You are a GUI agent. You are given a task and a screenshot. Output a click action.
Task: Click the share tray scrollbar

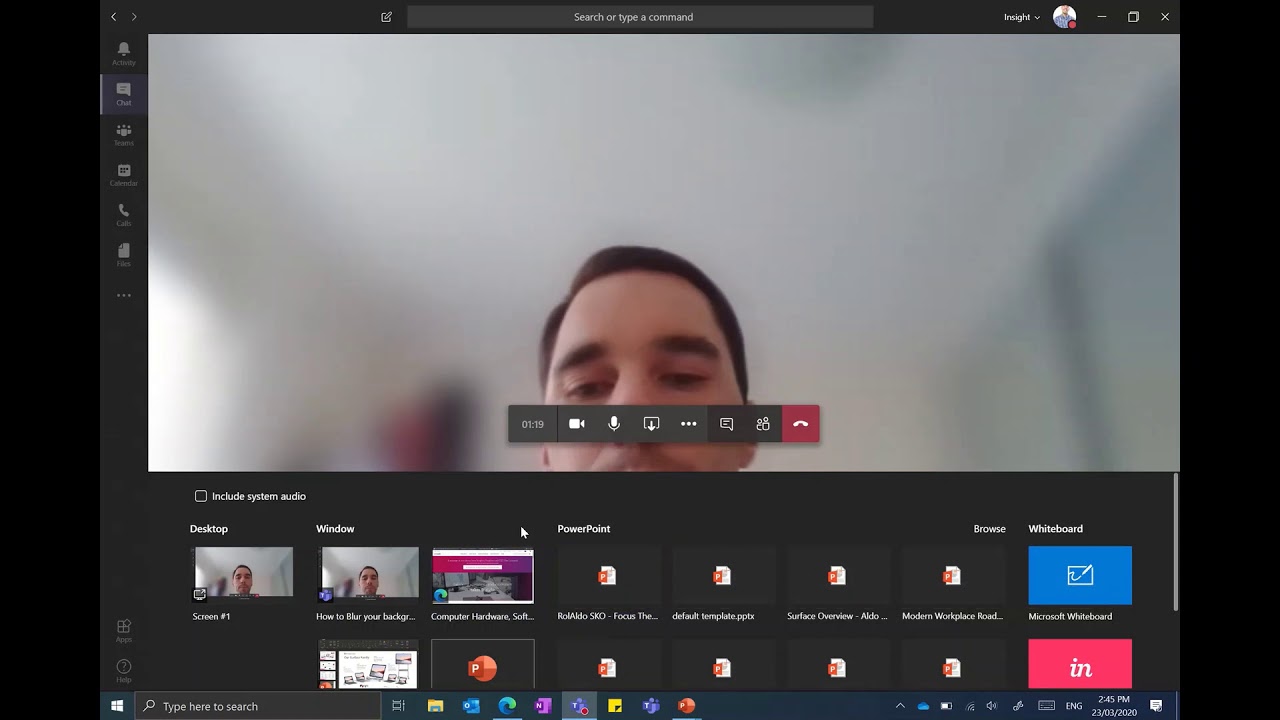pos(1176,542)
